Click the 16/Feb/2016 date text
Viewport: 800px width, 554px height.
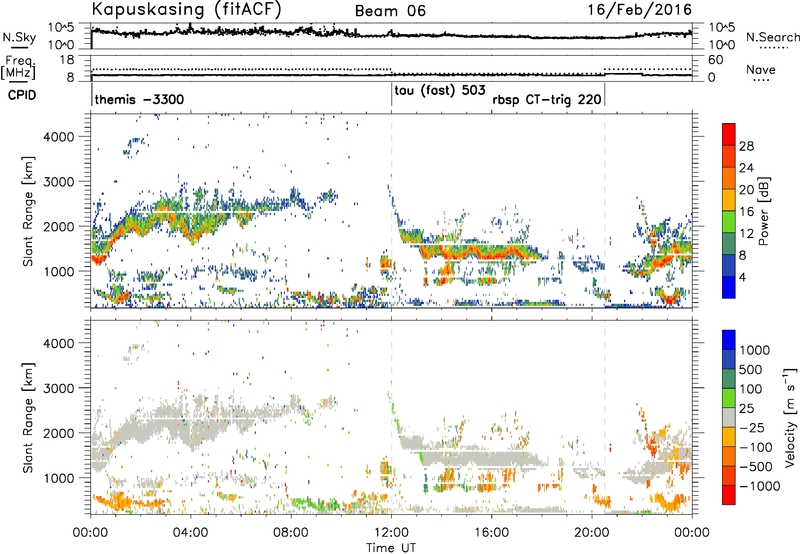pos(640,10)
